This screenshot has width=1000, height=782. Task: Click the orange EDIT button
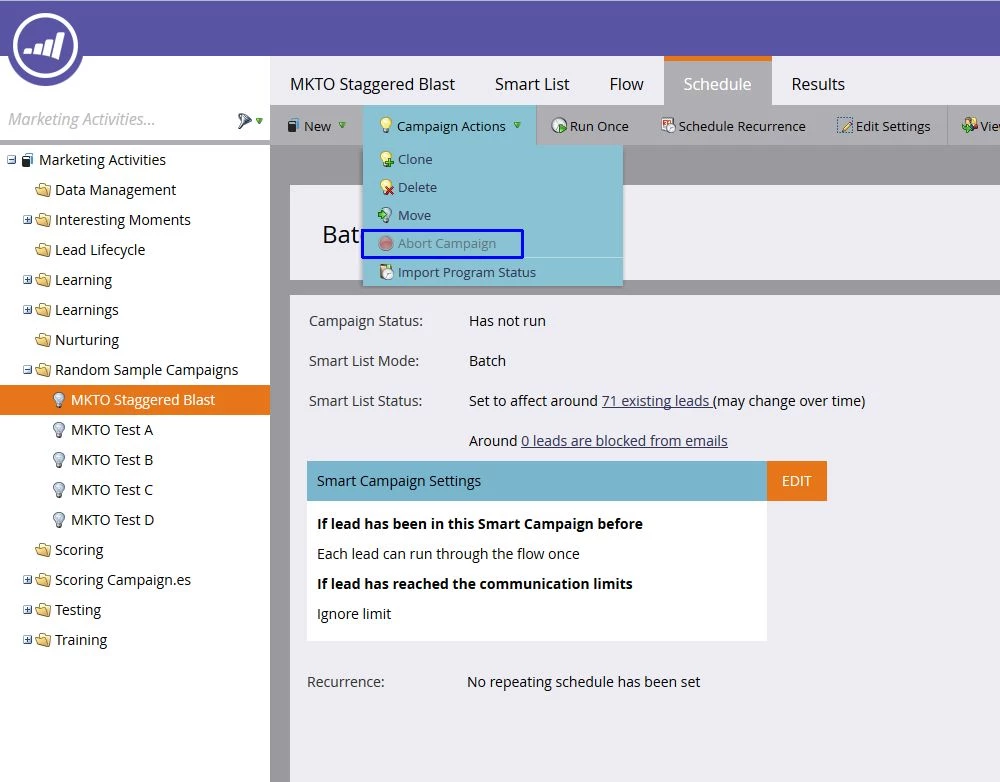pos(797,481)
